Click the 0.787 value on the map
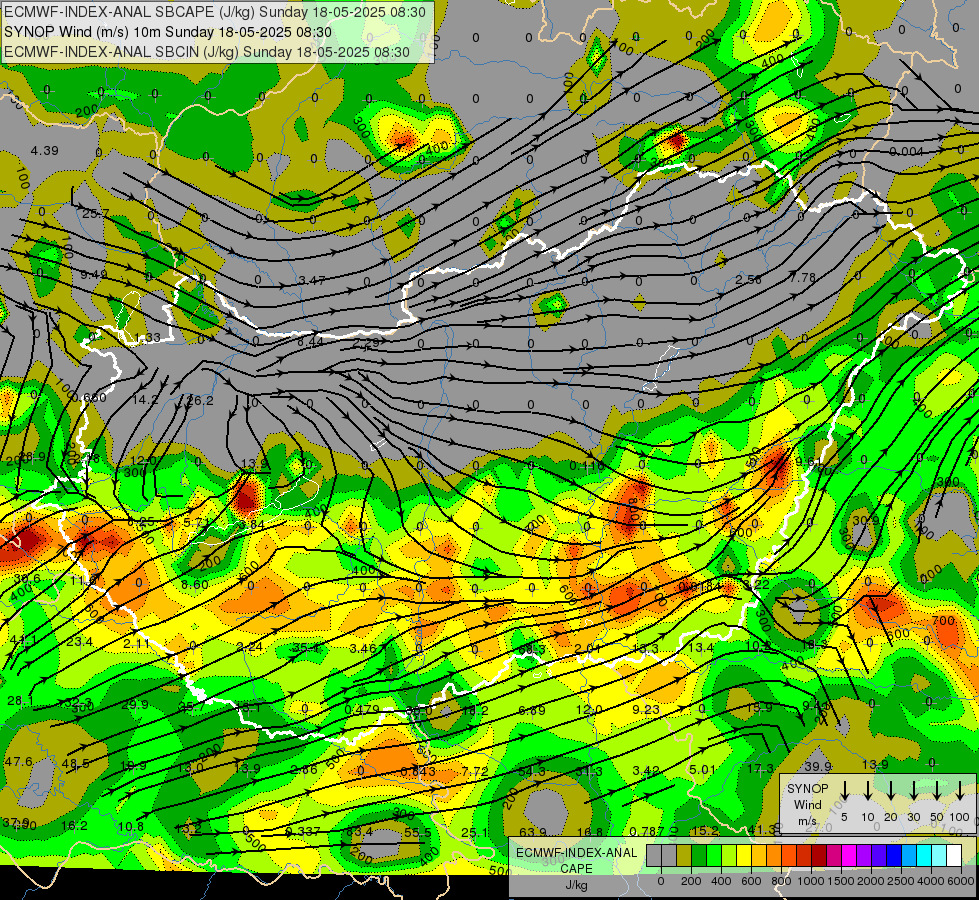 coord(646,831)
